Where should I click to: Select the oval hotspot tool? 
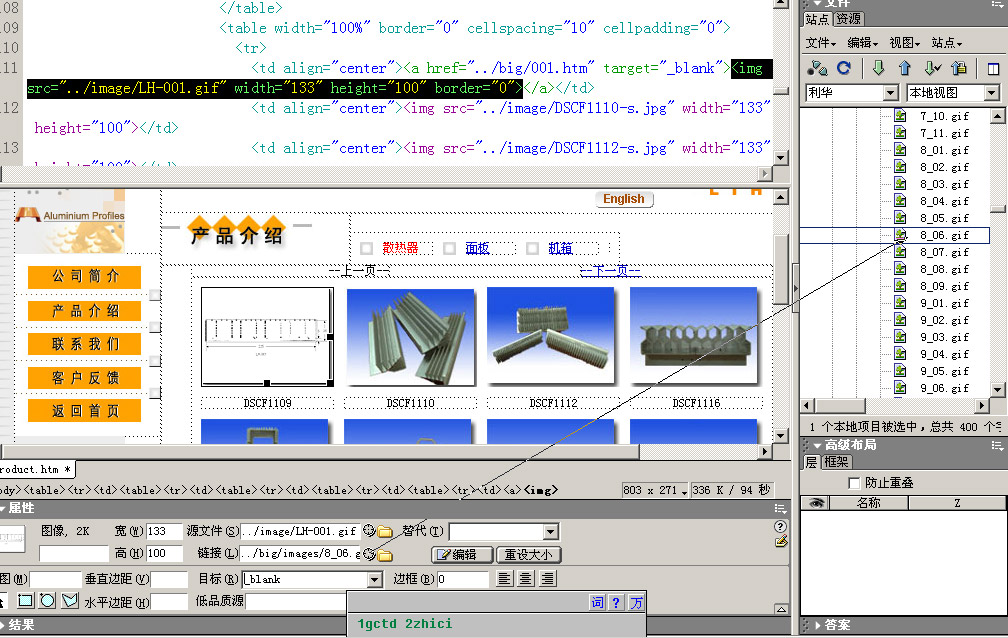pyautogui.click(x=48, y=601)
